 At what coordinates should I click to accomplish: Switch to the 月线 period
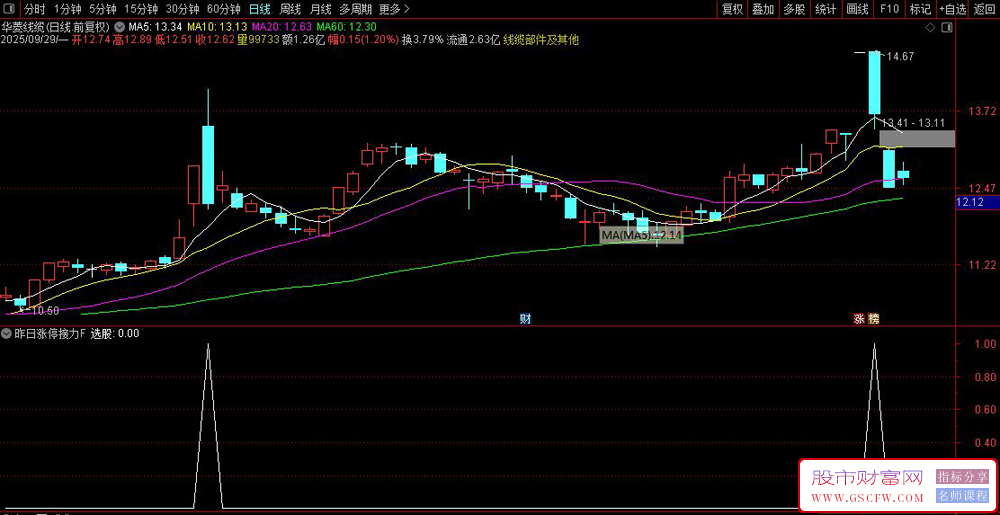[x=320, y=9]
